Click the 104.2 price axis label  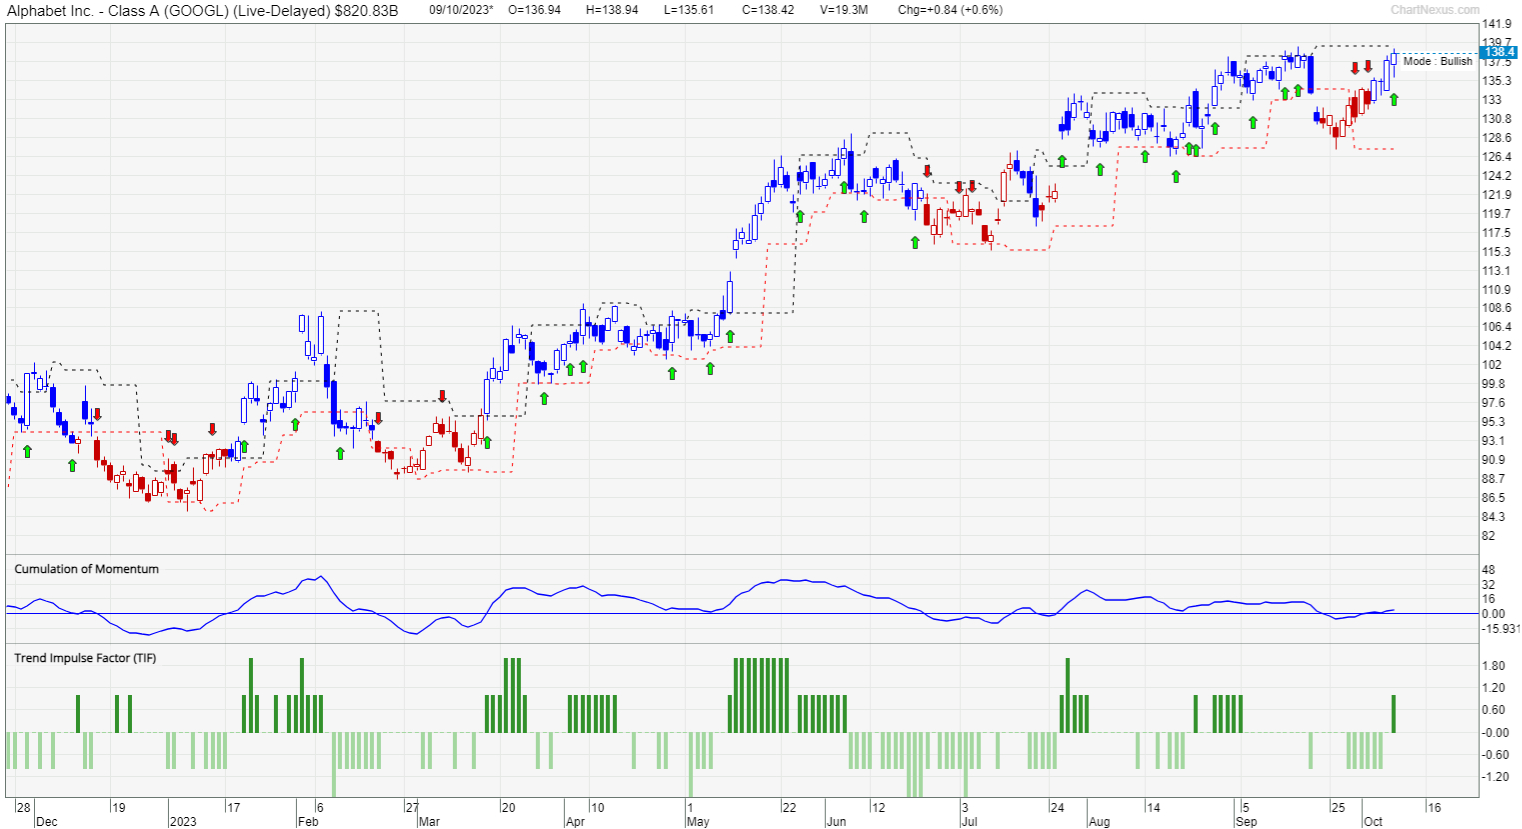click(1497, 346)
